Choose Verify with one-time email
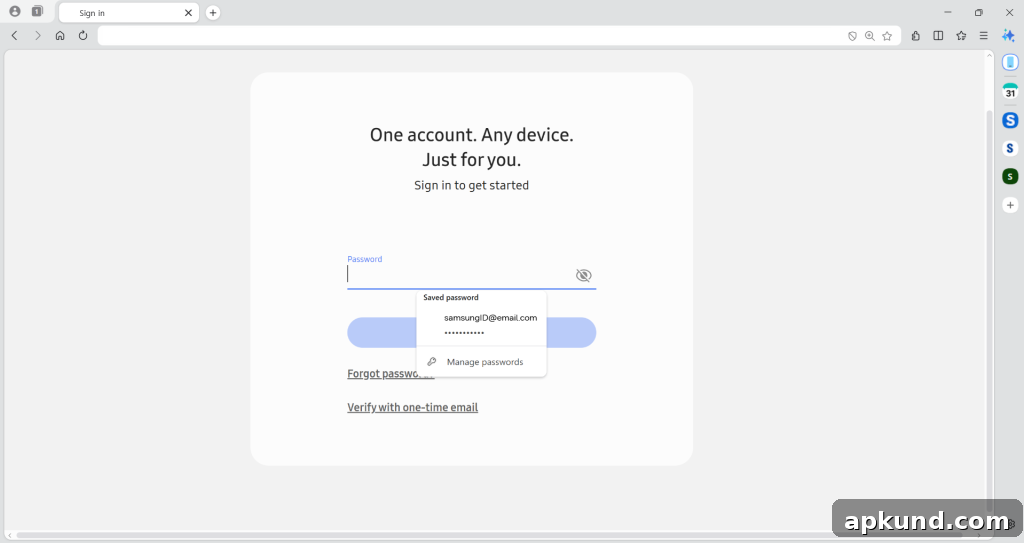 point(413,407)
